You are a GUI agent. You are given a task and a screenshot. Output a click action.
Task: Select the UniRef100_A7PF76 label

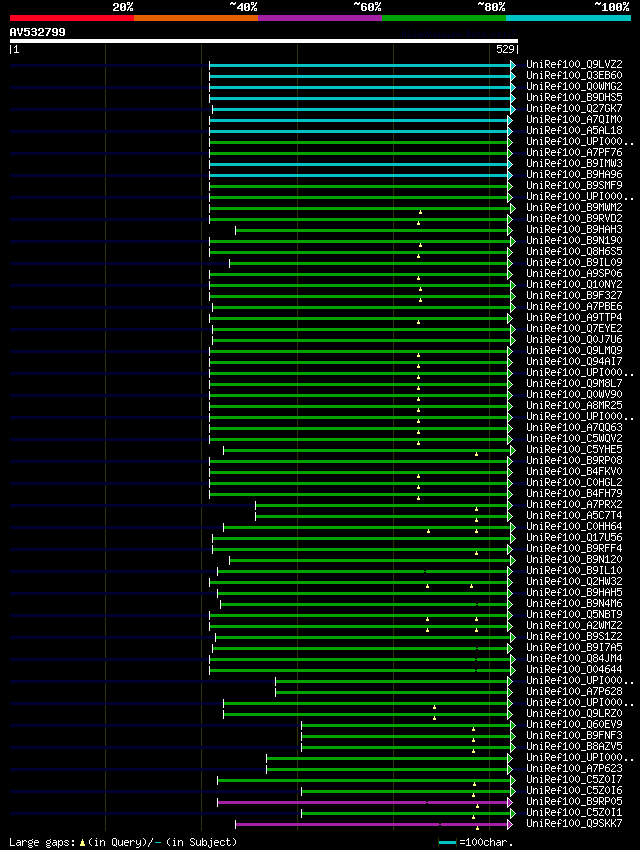click(574, 152)
